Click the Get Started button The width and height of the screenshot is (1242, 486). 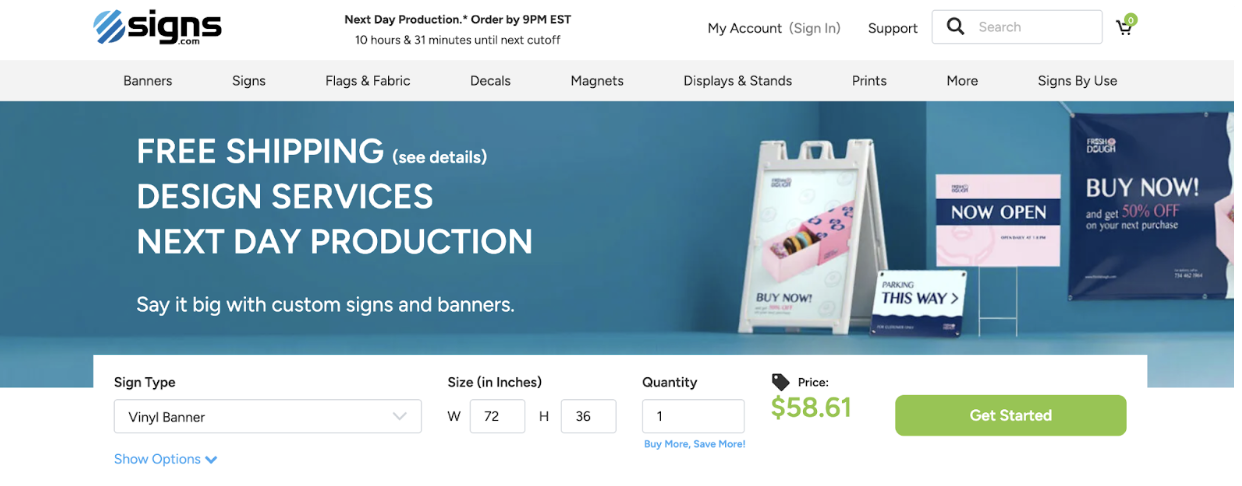click(x=1010, y=416)
